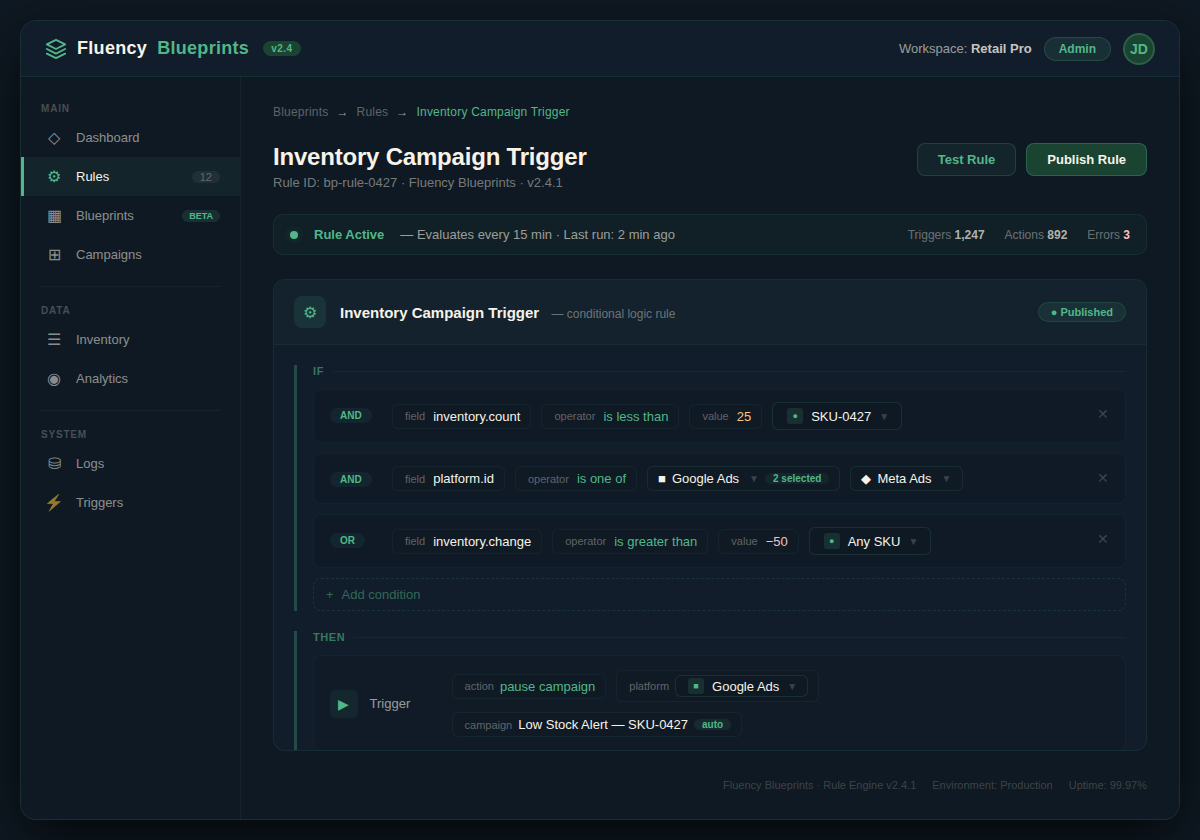1200x840 pixels.
Task: Click the Low Stock Alert — SKU-0427 campaign chip
Action: pyautogui.click(x=597, y=724)
